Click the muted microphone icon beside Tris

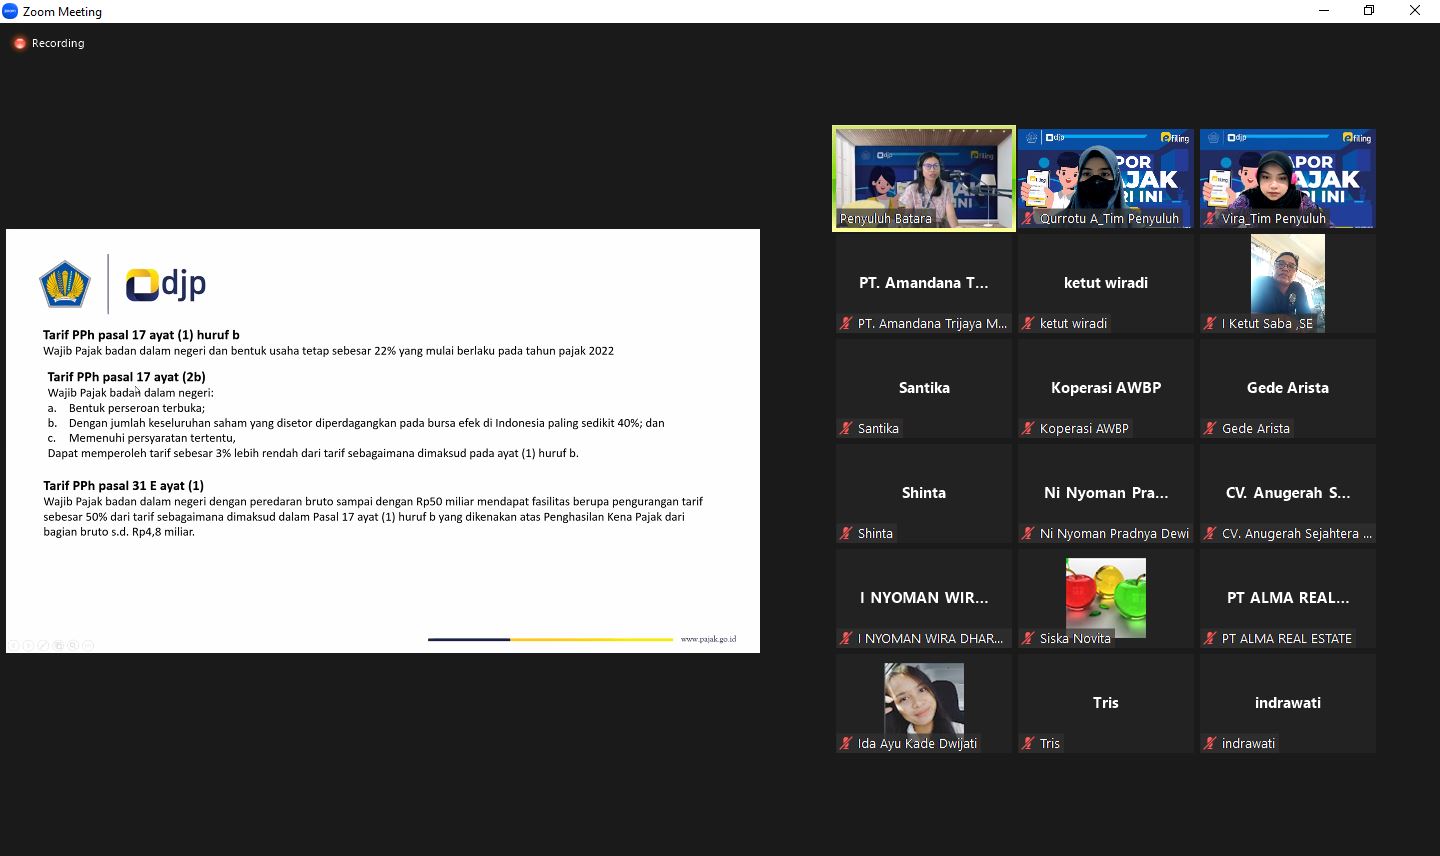[x=1028, y=743]
